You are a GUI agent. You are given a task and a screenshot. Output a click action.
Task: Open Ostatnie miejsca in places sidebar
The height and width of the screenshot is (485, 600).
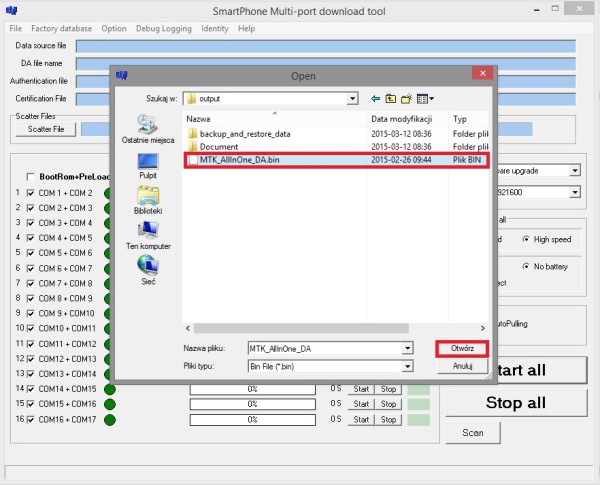(x=148, y=129)
